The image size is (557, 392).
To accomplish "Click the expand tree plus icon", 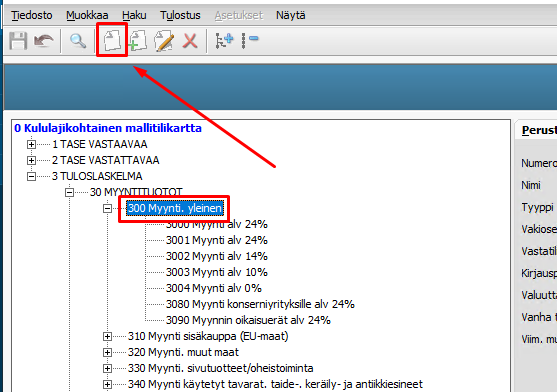I will tap(224, 40).
